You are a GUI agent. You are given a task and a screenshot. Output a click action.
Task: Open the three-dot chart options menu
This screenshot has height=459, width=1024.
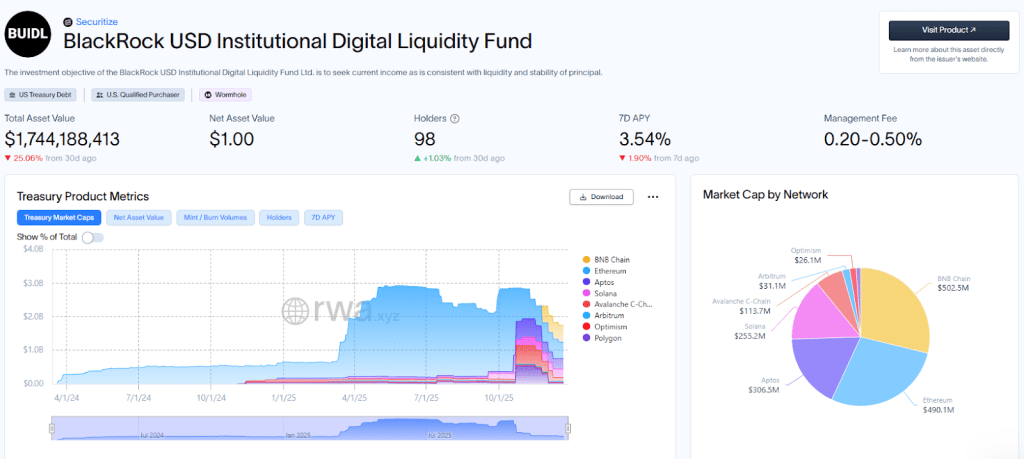pyautogui.click(x=652, y=197)
